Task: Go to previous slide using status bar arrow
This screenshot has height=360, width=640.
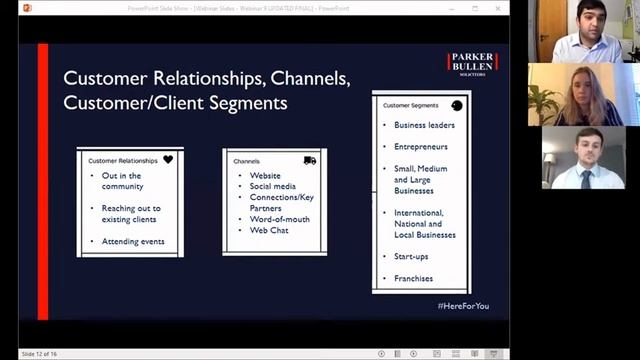Action: pyautogui.click(x=381, y=354)
